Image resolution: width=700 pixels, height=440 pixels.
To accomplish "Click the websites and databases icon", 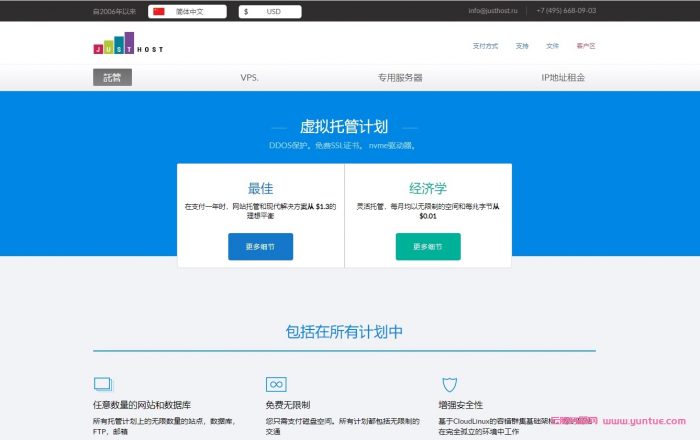I will click(x=102, y=384).
